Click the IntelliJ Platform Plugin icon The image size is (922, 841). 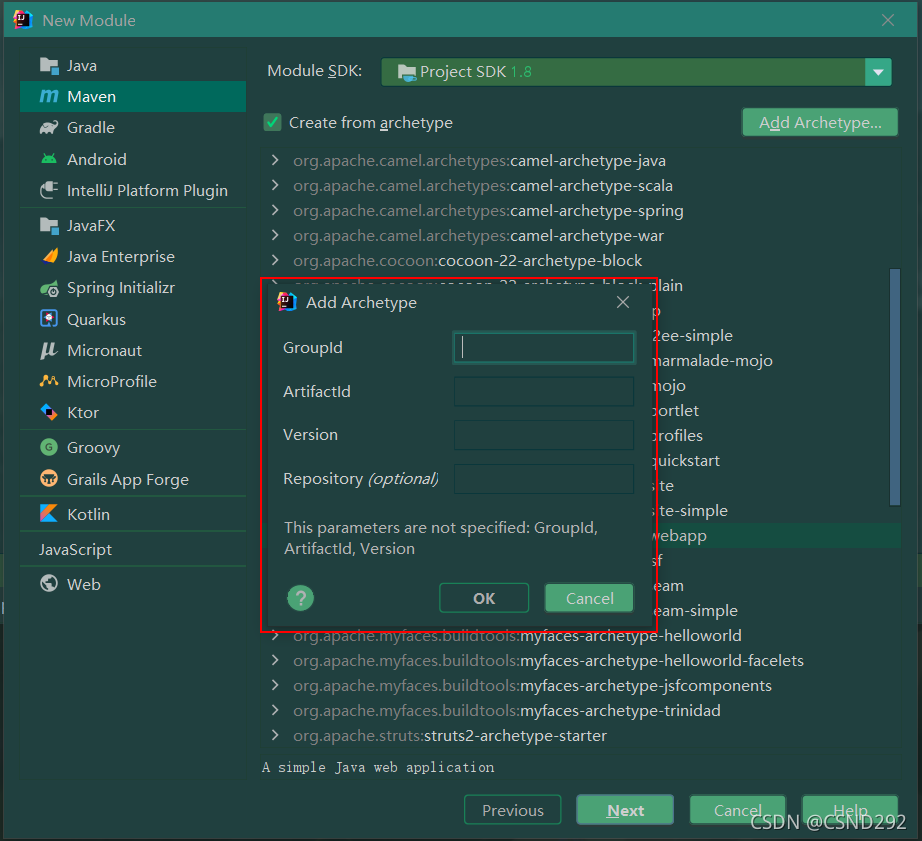(x=49, y=190)
